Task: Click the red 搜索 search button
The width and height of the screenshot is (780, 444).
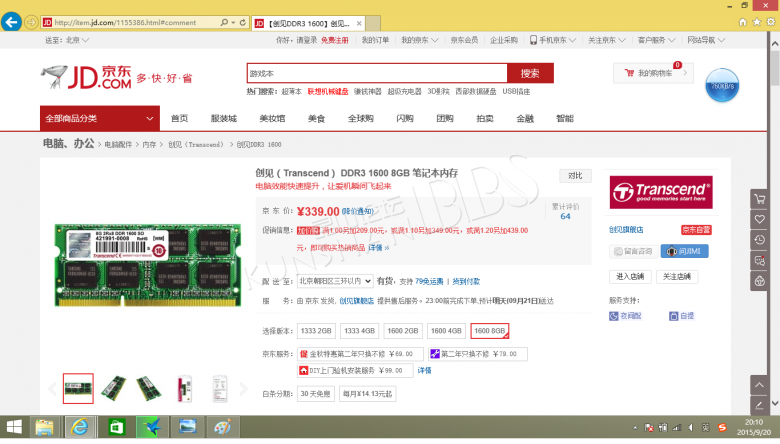Action: click(530, 74)
